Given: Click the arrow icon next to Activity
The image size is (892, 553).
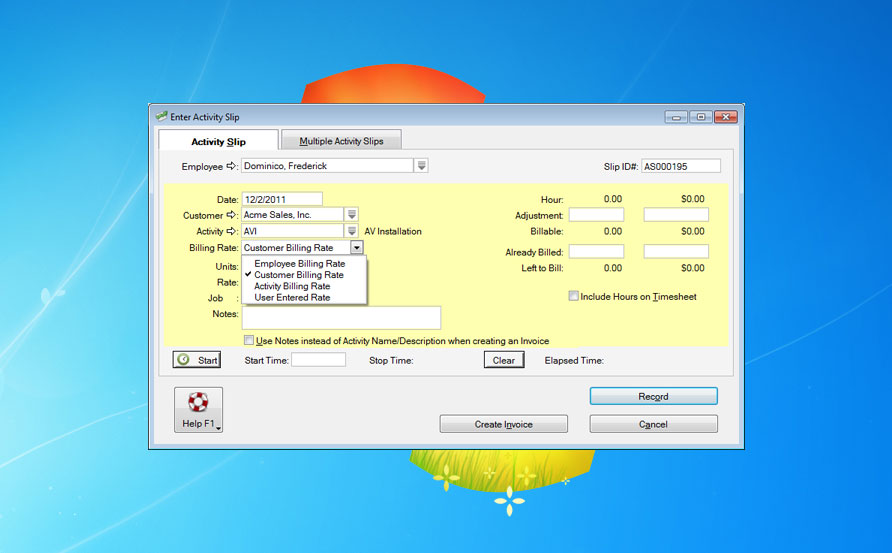Looking at the screenshot, I should [x=231, y=231].
